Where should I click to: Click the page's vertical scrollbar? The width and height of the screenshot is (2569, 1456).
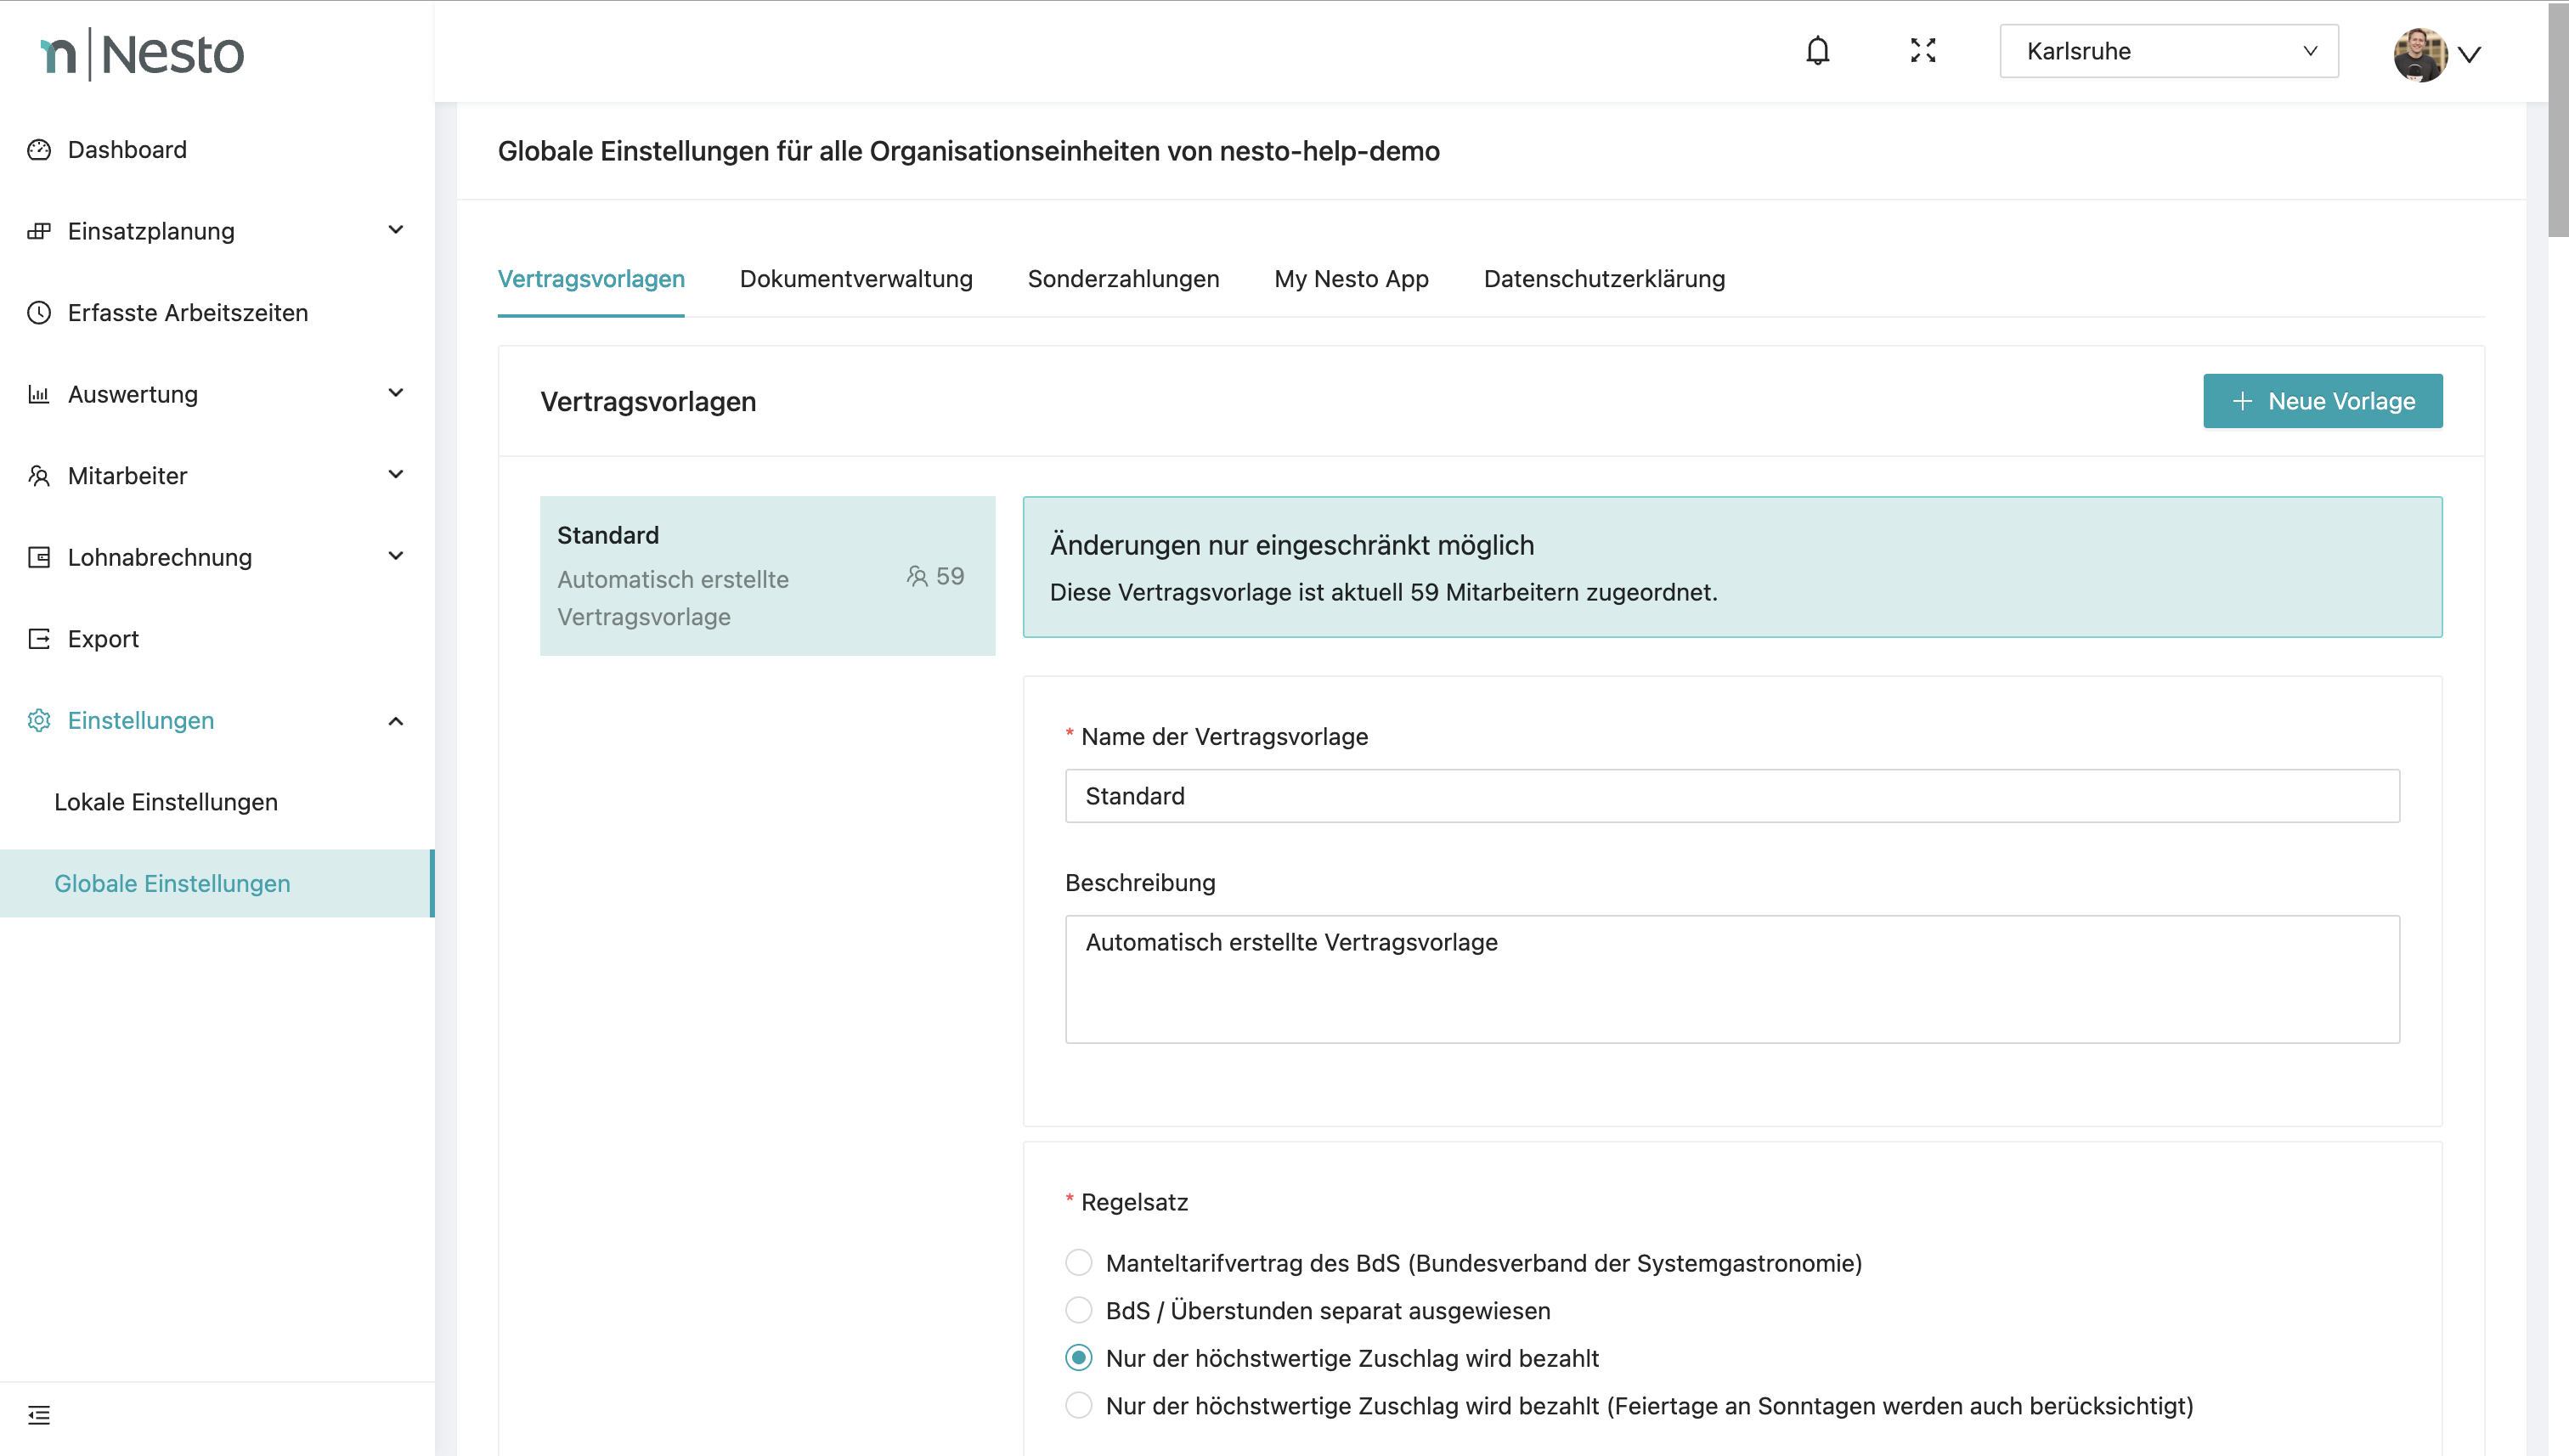pos(2557,120)
